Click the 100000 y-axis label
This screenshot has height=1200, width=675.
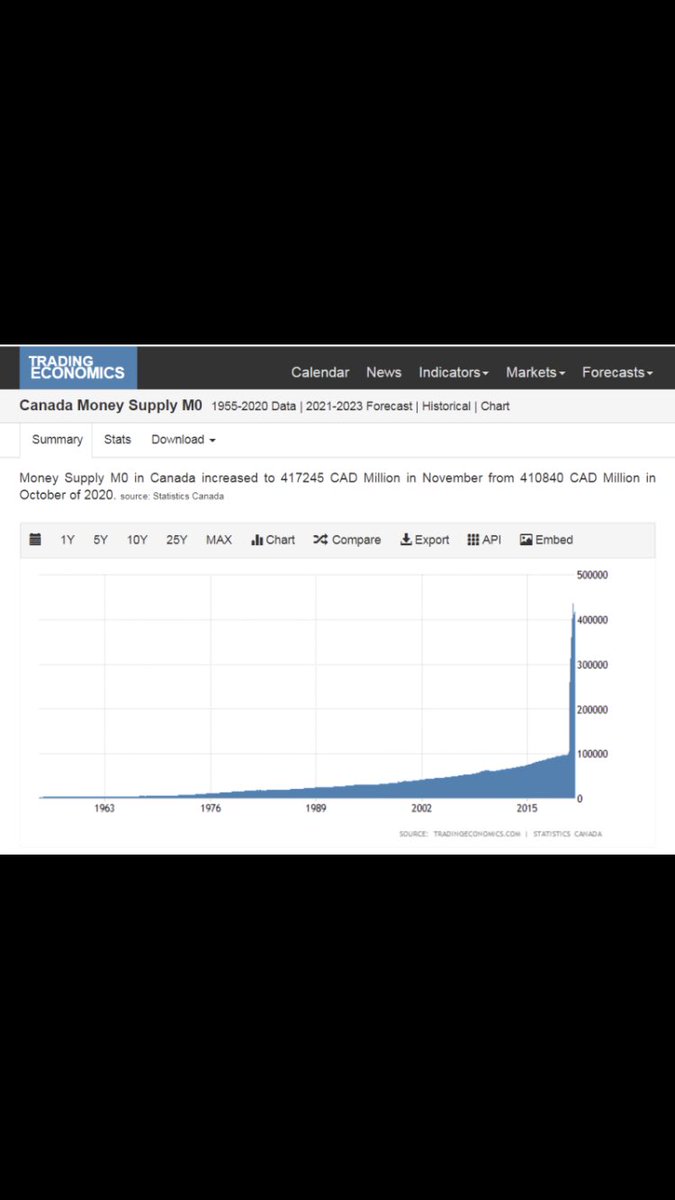(592, 754)
